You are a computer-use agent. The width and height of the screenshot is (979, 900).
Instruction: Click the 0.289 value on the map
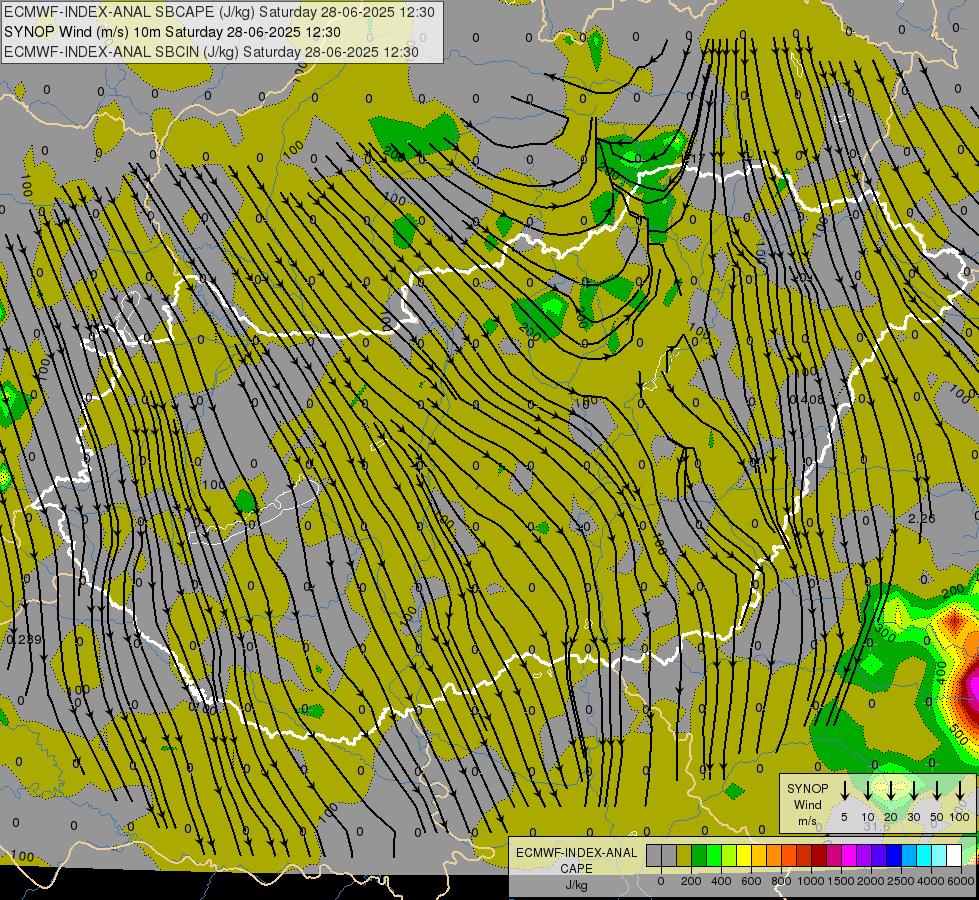24,640
